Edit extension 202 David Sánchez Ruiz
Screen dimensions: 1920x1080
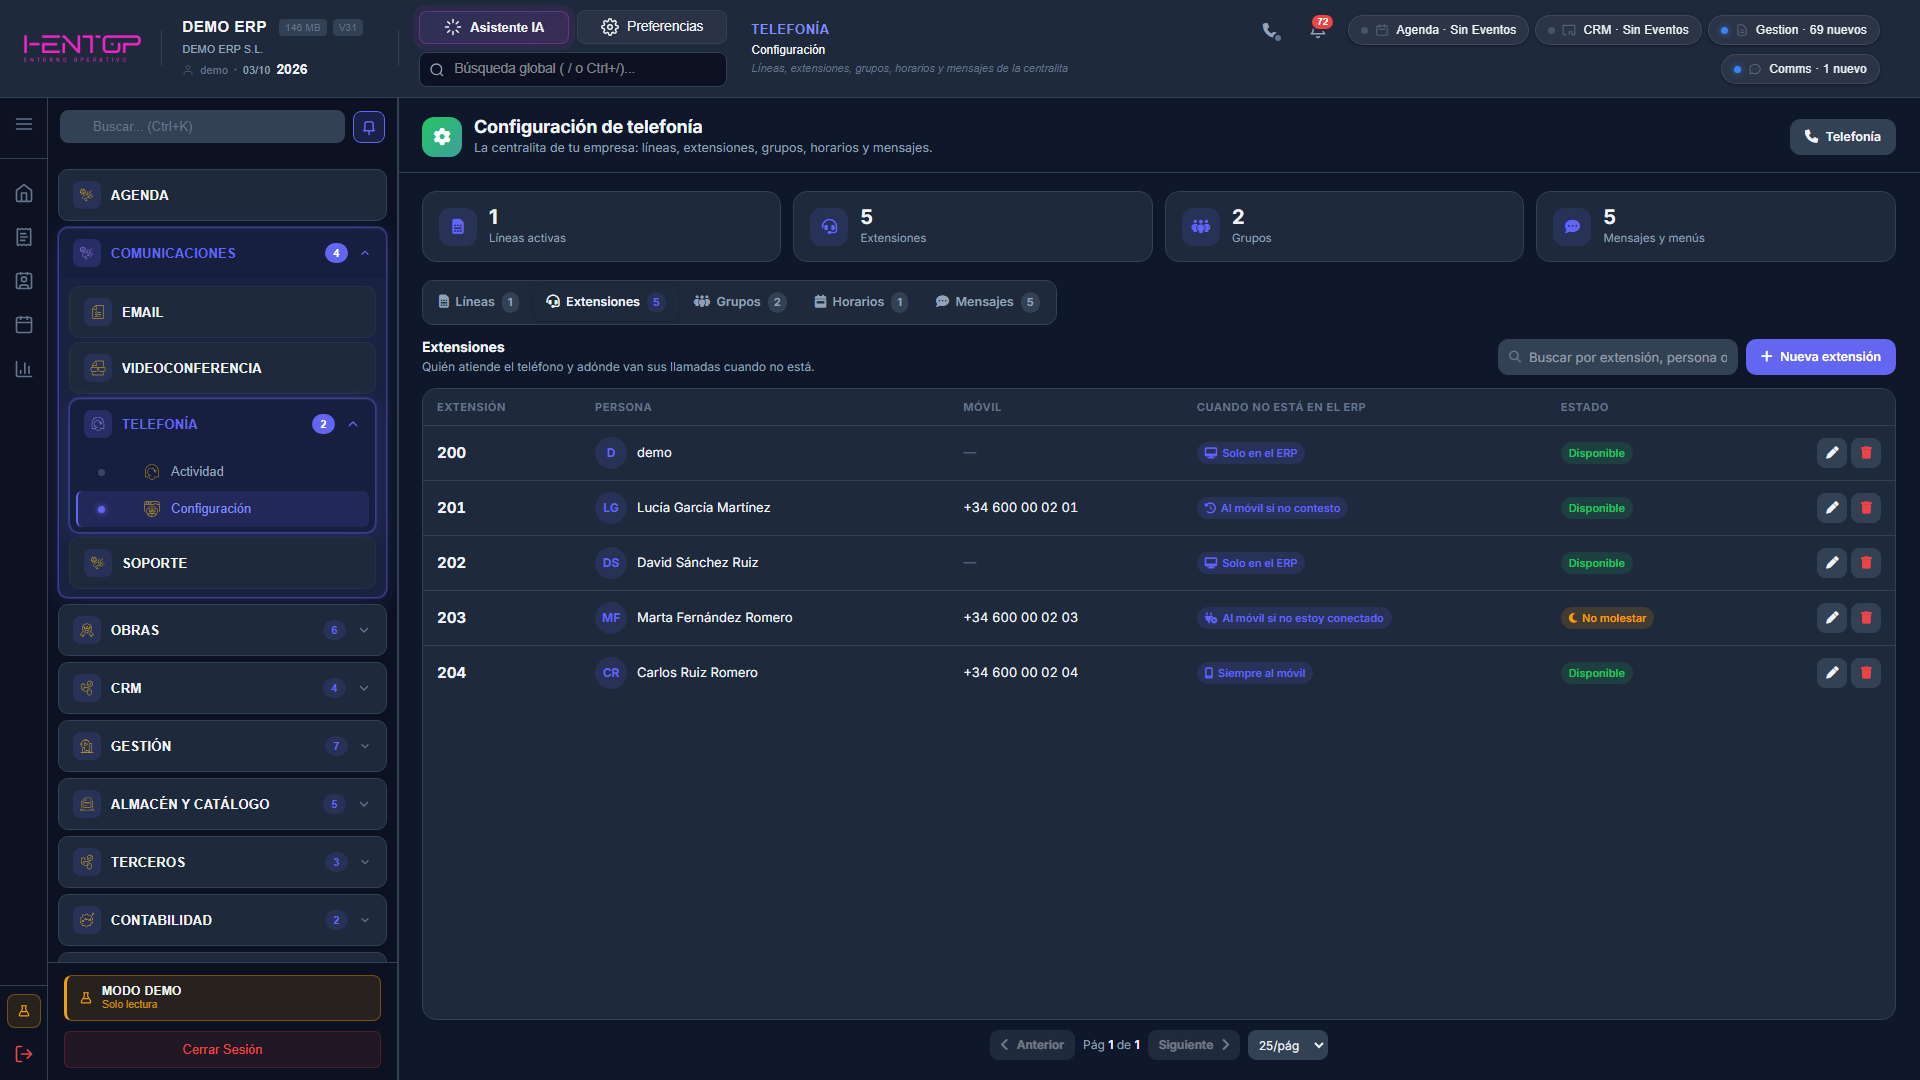coord(1832,563)
